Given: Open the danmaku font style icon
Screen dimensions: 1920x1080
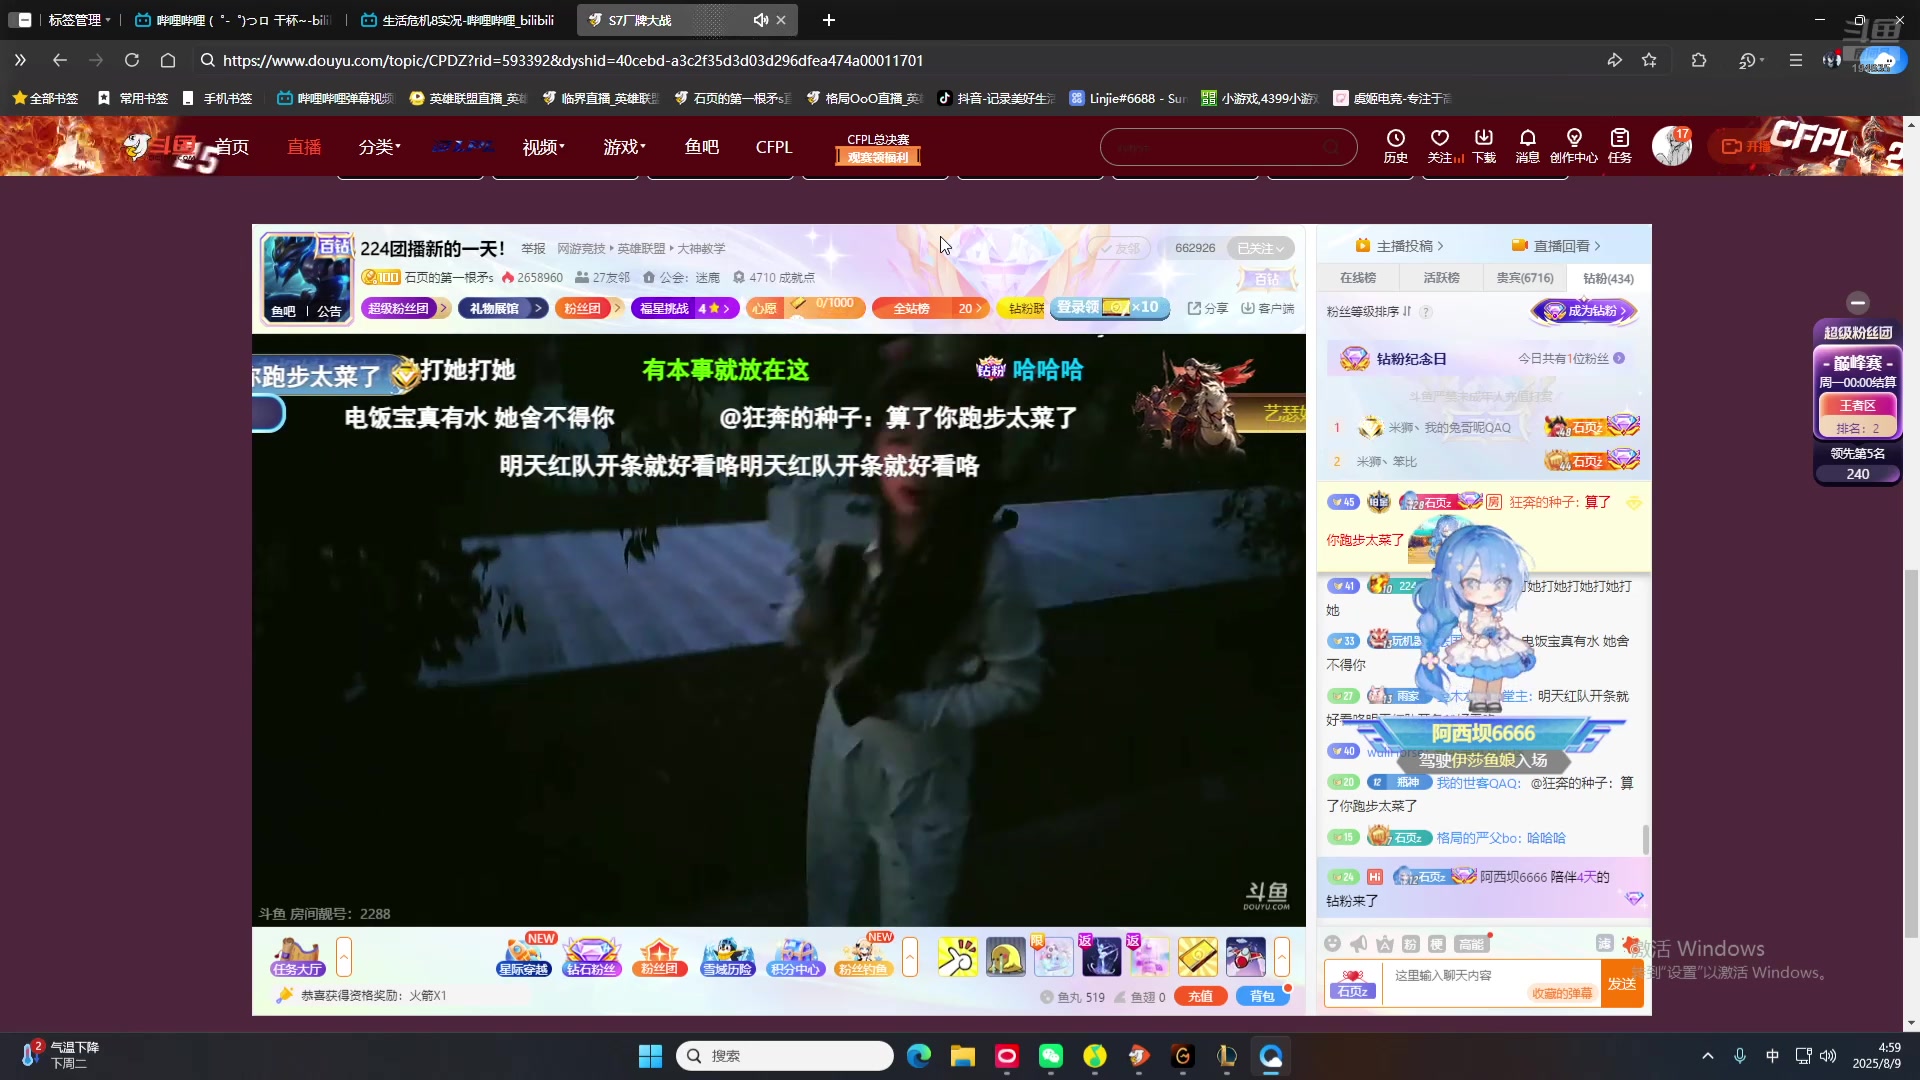Looking at the screenshot, I should pyautogui.click(x=1385, y=944).
